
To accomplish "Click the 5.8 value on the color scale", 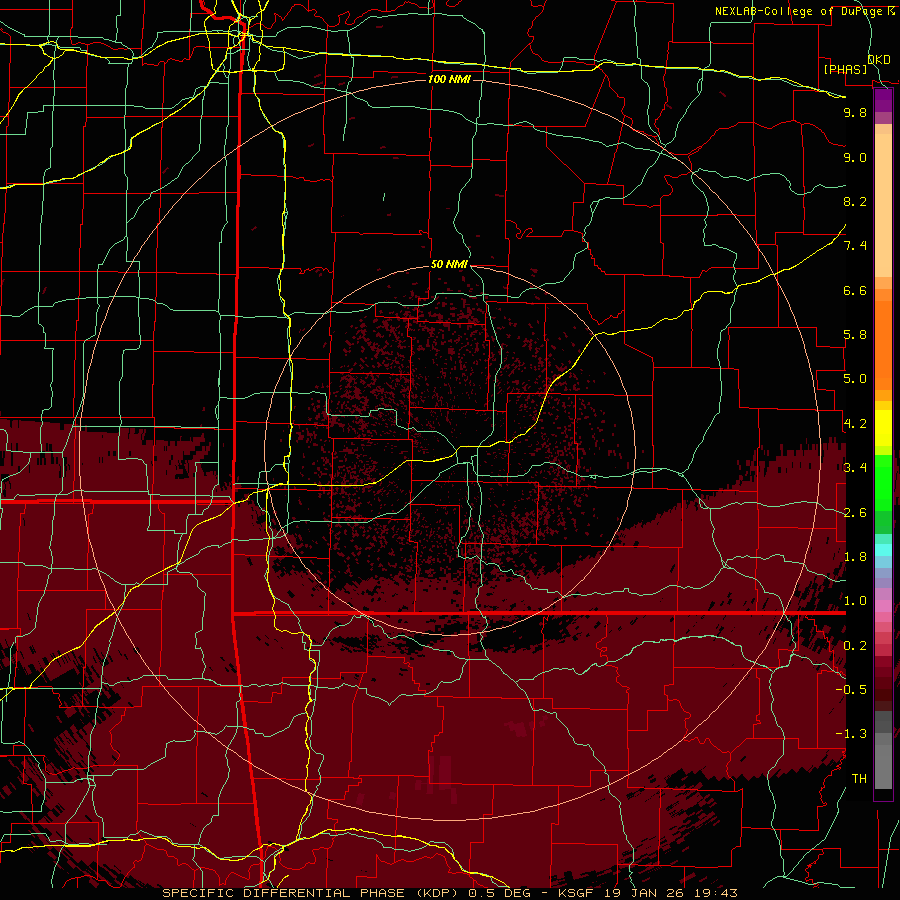I will click(x=855, y=335).
